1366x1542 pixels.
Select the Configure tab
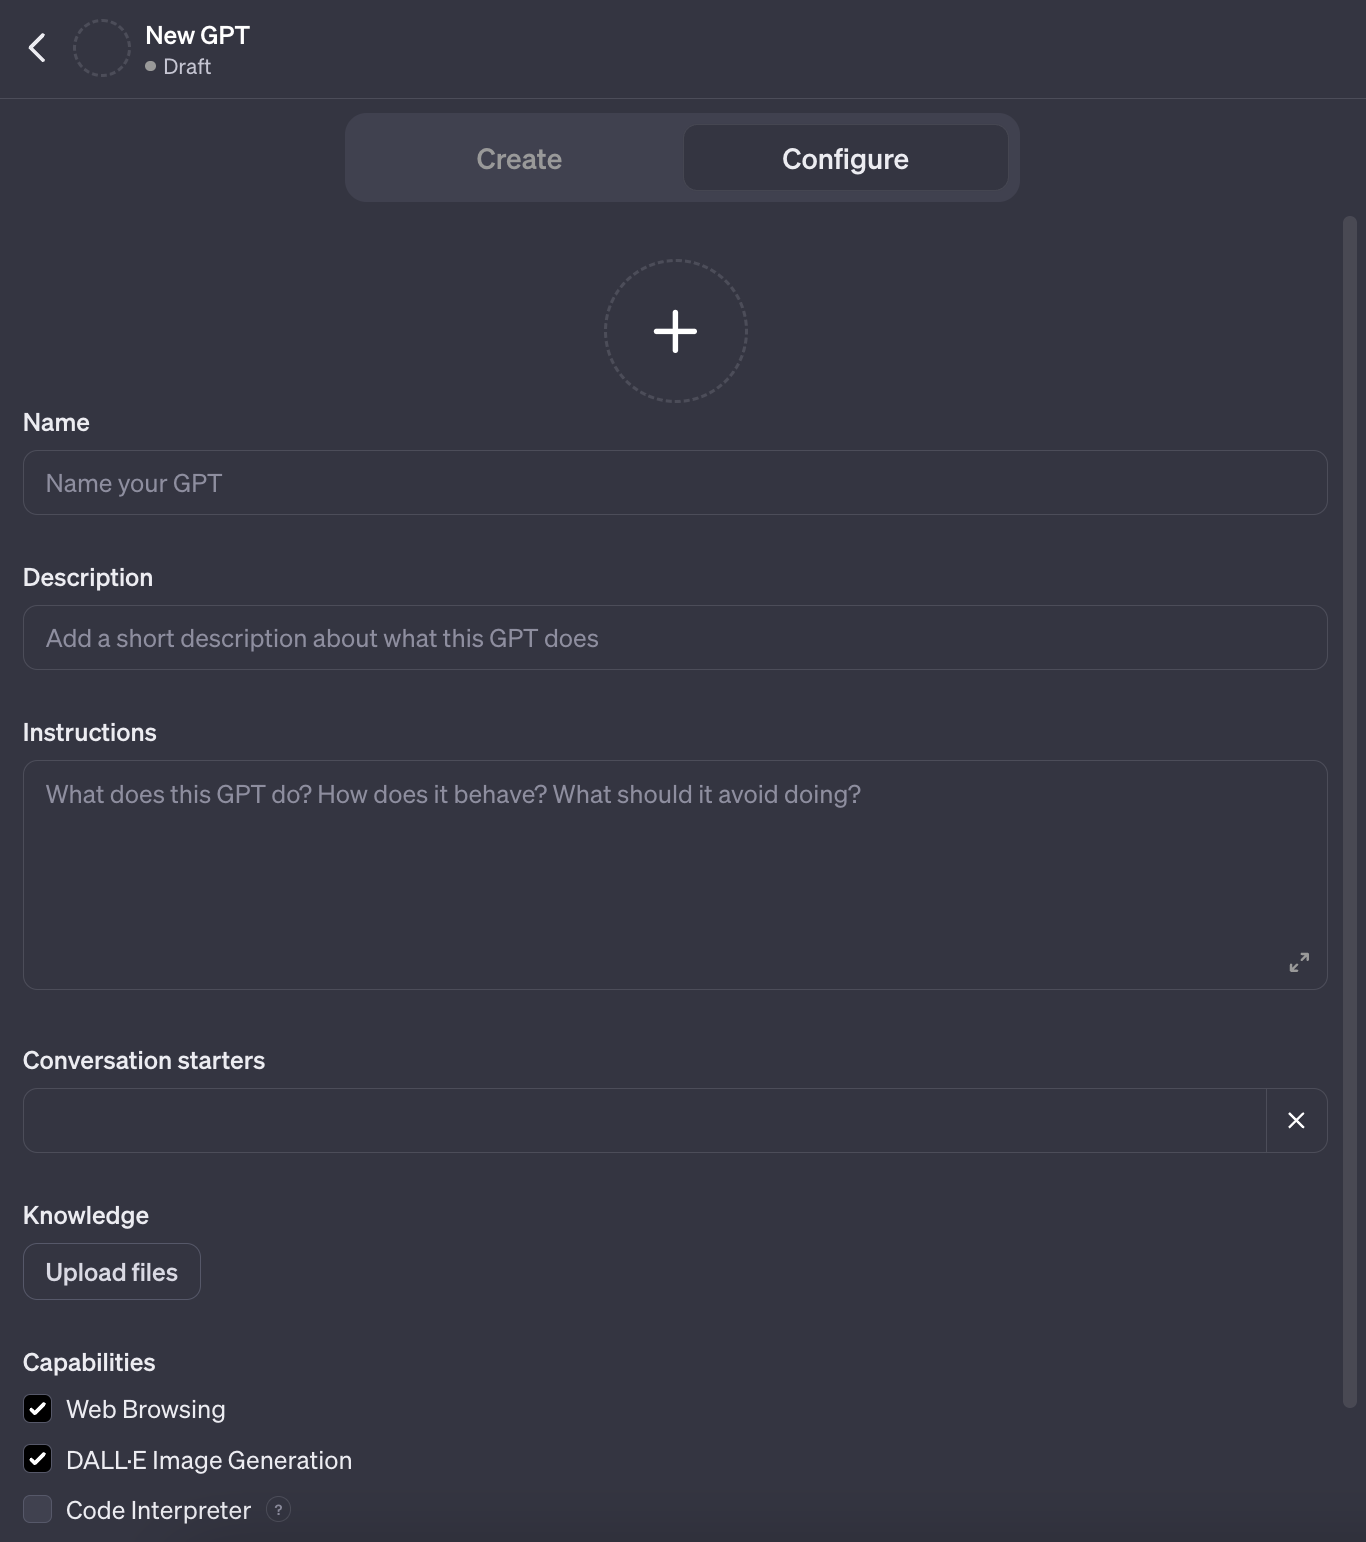(x=845, y=158)
